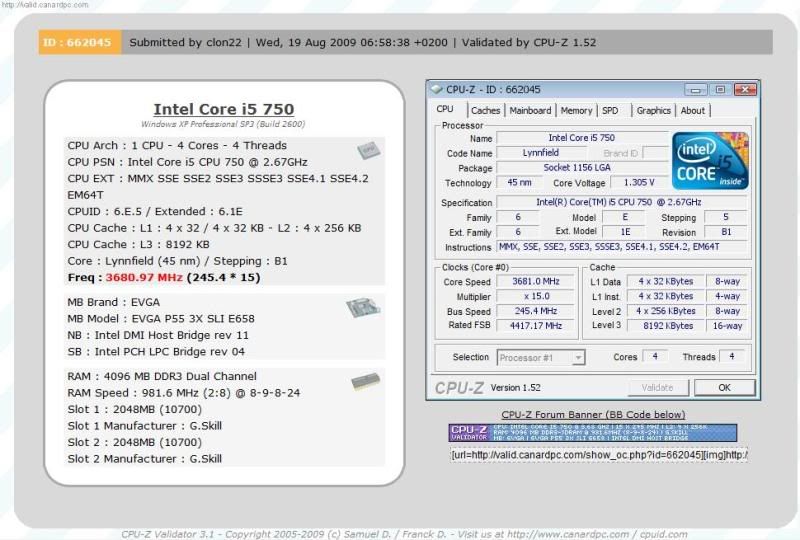The width and height of the screenshot is (800, 540).
Task: Open the Mainboard tab
Action: [x=530, y=110]
